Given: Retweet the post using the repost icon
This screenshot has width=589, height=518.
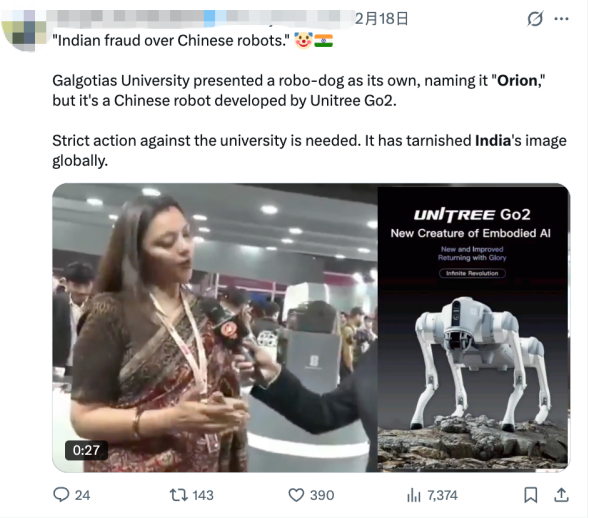Looking at the screenshot, I should coord(178,495).
